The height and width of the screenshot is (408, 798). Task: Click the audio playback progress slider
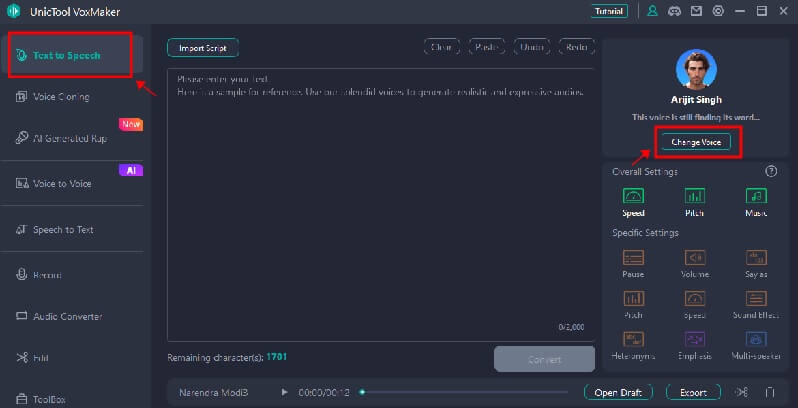(464, 392)
